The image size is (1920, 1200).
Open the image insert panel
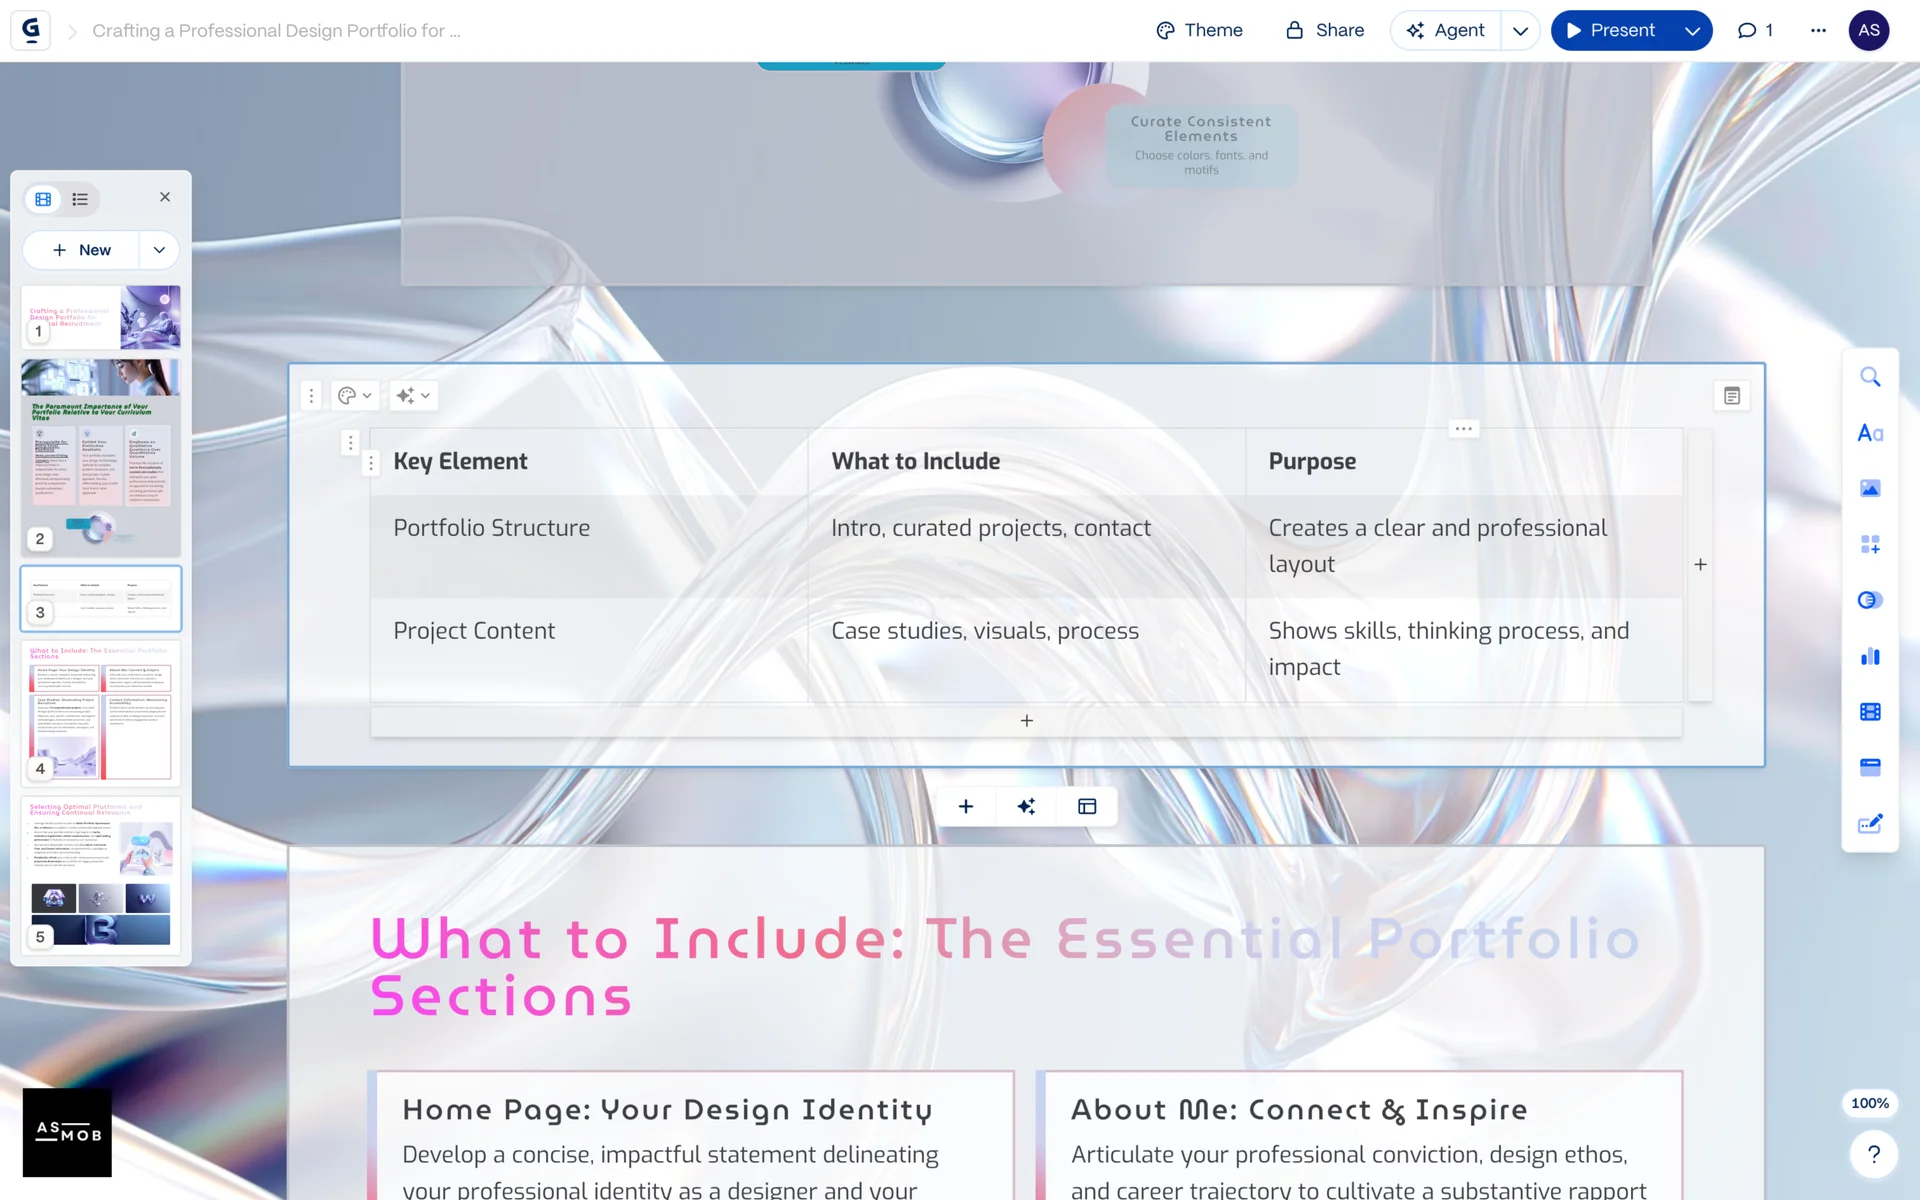pyautogui.click(x=1869, y=488)
